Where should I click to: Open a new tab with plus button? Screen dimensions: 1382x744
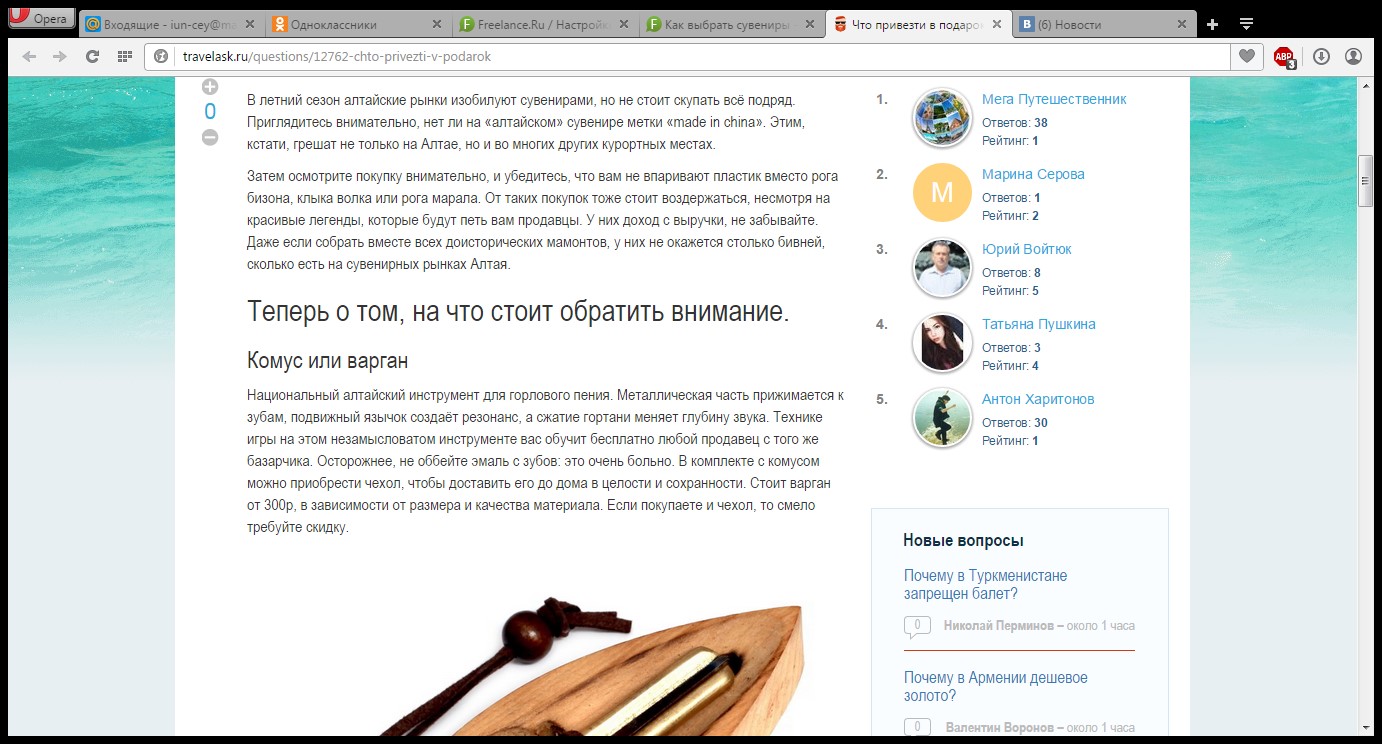click(x=1213, y=24)
